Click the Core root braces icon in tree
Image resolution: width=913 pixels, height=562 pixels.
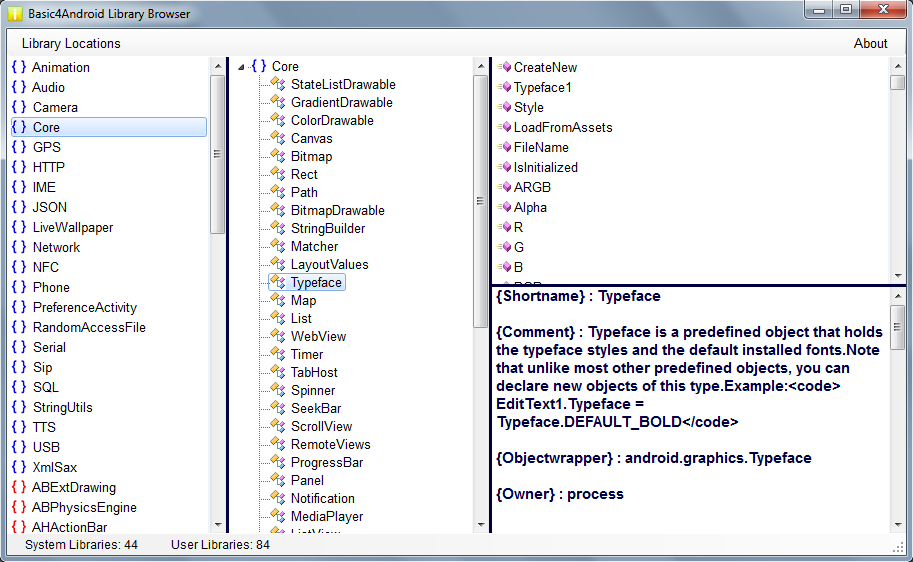coord(259,66)
